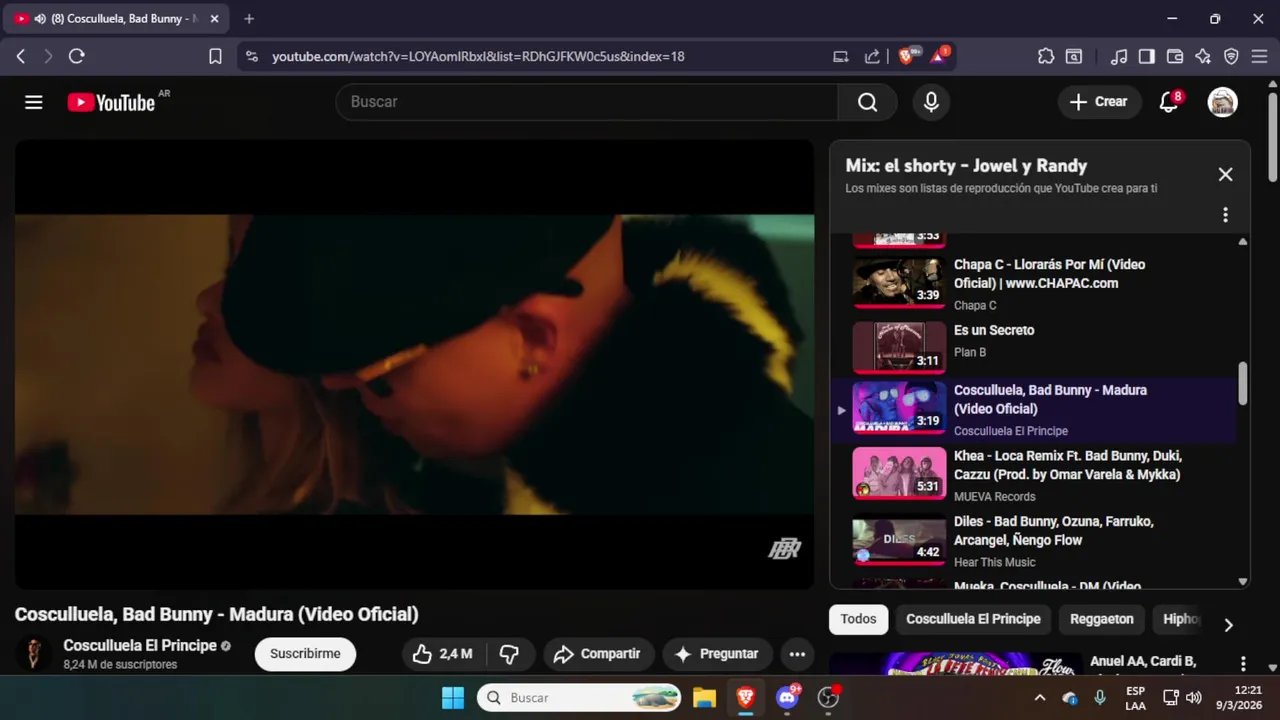Go back to the previous page

(21, 57)
